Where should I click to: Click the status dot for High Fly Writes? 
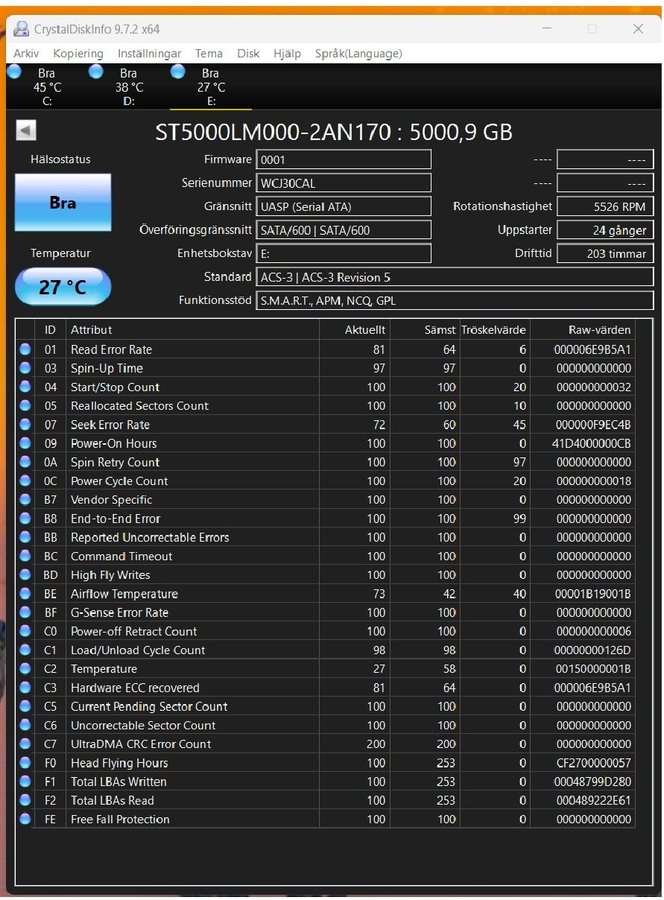pyautogui.click(x=25, y=575)
